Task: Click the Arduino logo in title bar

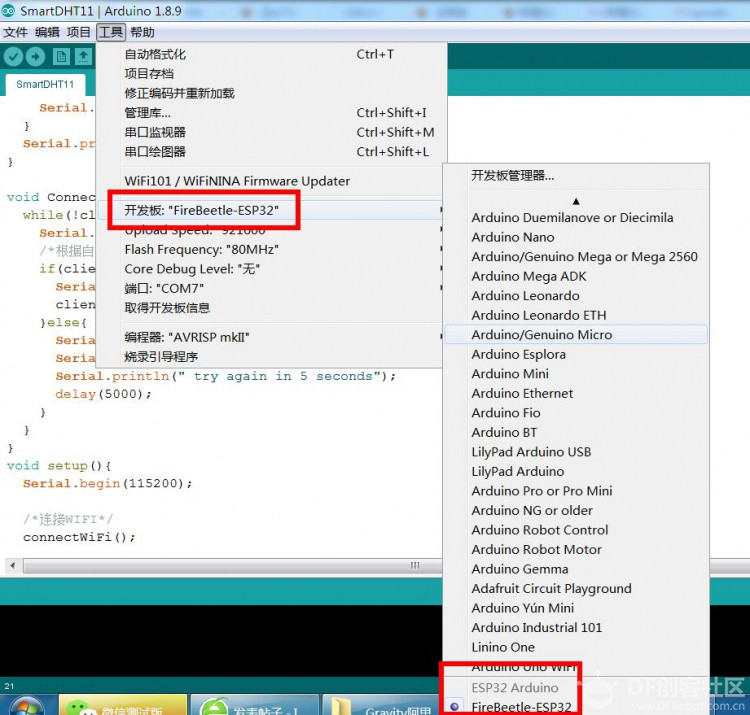Action: [x=8, y=10]
